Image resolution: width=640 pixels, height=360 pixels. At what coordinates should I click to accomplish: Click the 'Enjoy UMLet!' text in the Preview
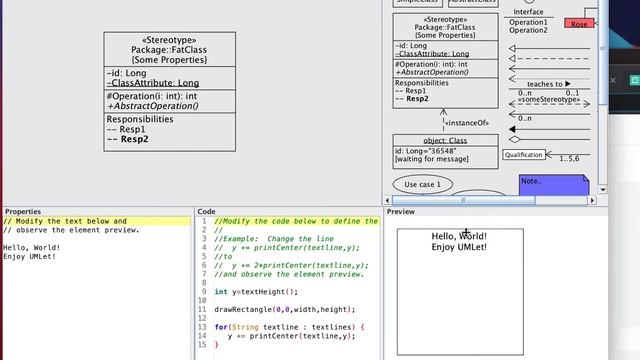459,247
